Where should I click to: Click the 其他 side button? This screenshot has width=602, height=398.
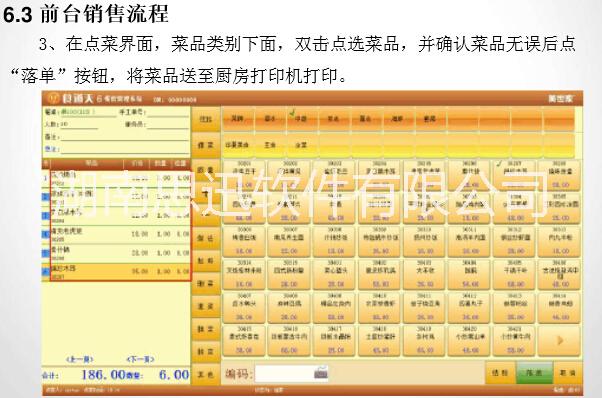[x=206, y=374]
